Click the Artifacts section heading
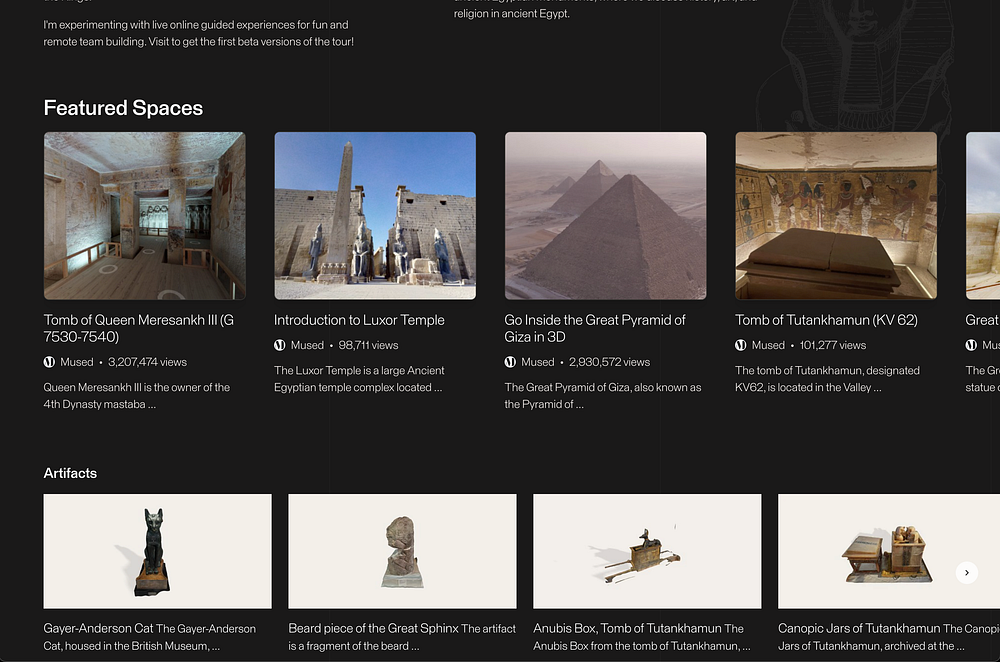The width and height of the screenshot is (1000, 662). (70, 473)
